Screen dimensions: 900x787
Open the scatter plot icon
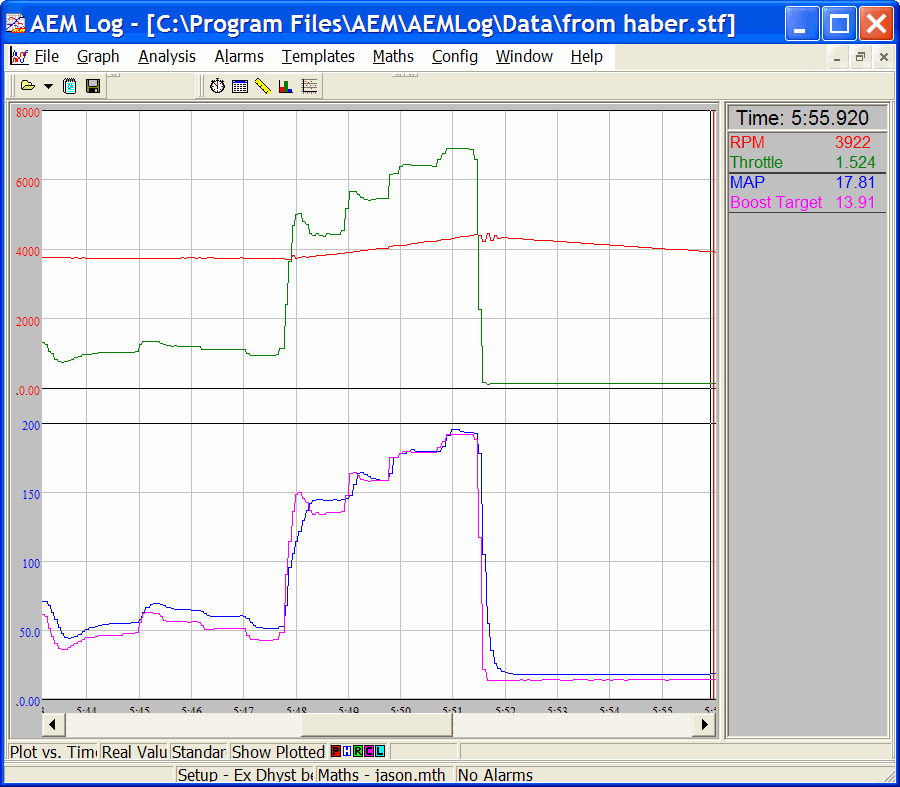pos(309,87)
